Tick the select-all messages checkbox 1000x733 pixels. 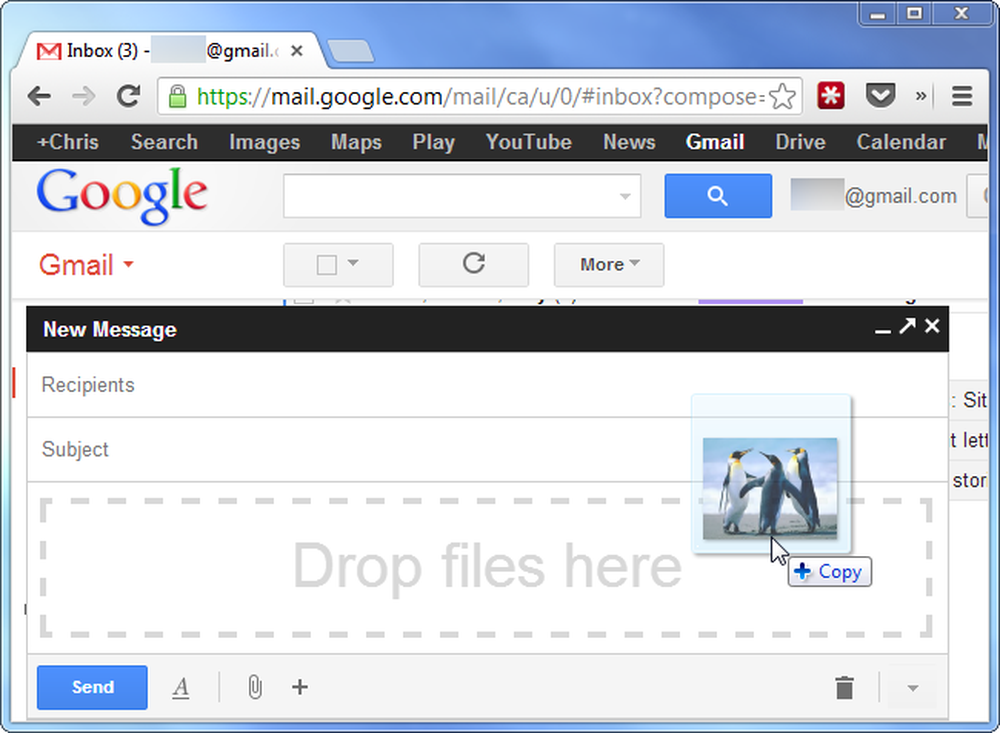[327, 265]
